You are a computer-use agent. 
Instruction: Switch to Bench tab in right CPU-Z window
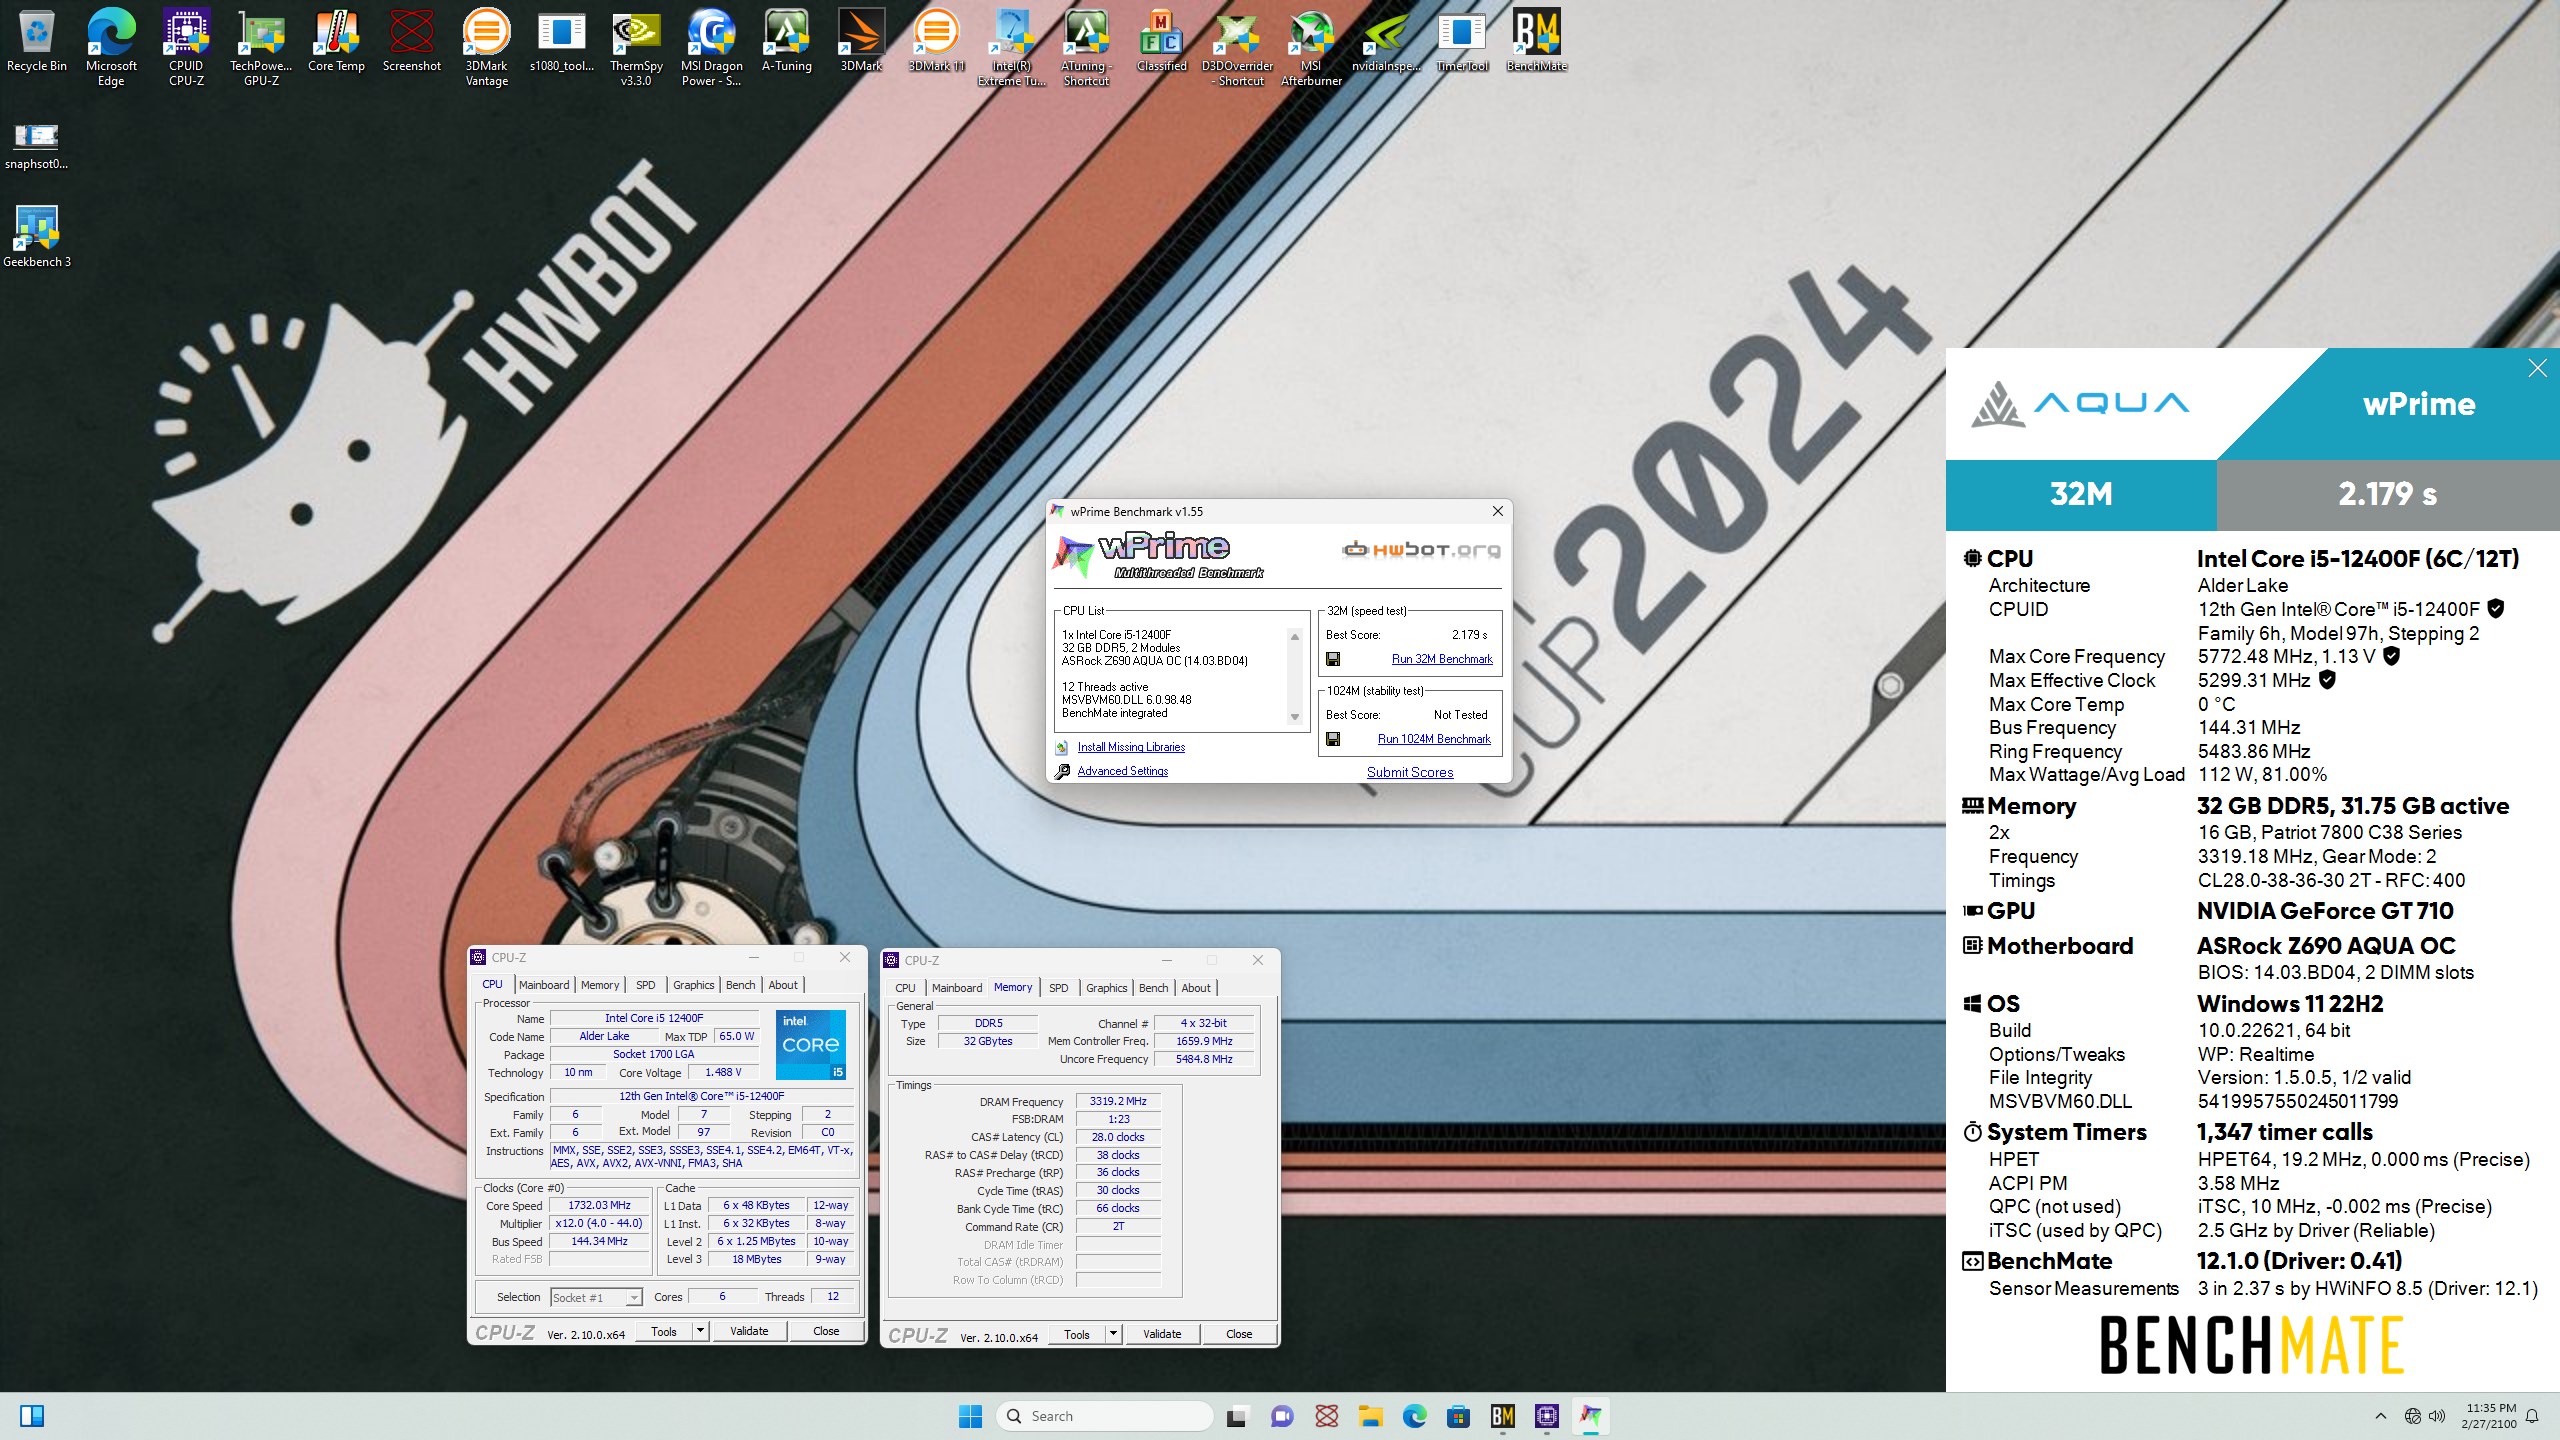[1153, 988]
